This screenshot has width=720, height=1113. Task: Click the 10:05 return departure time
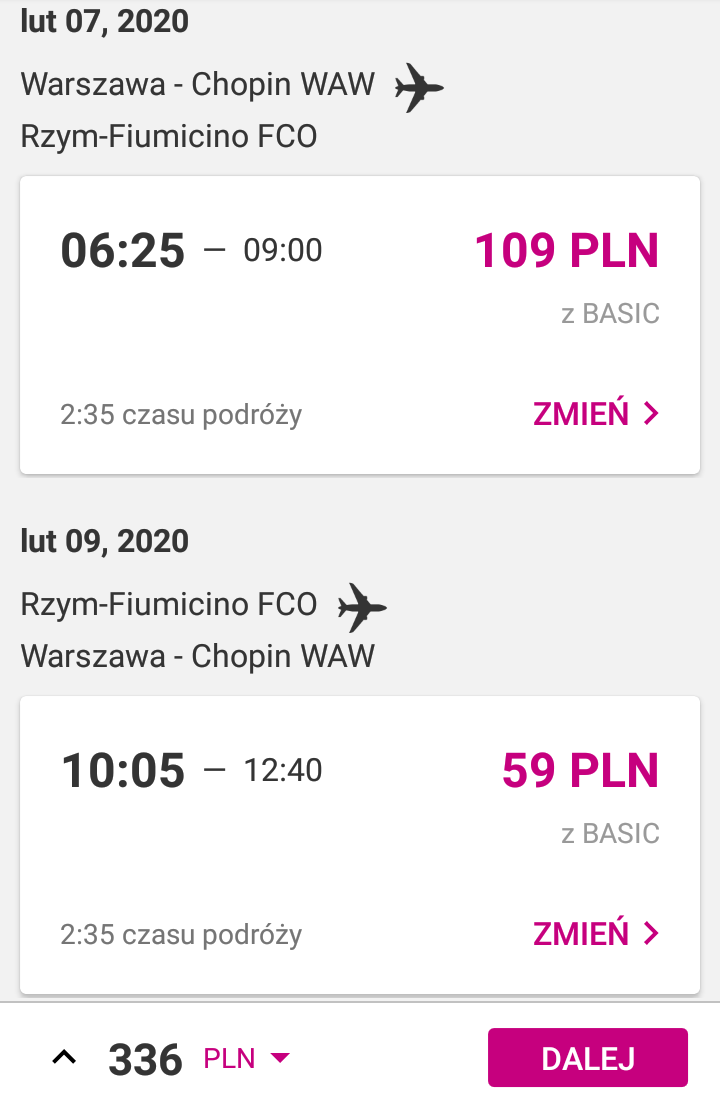tap(123, 770)
